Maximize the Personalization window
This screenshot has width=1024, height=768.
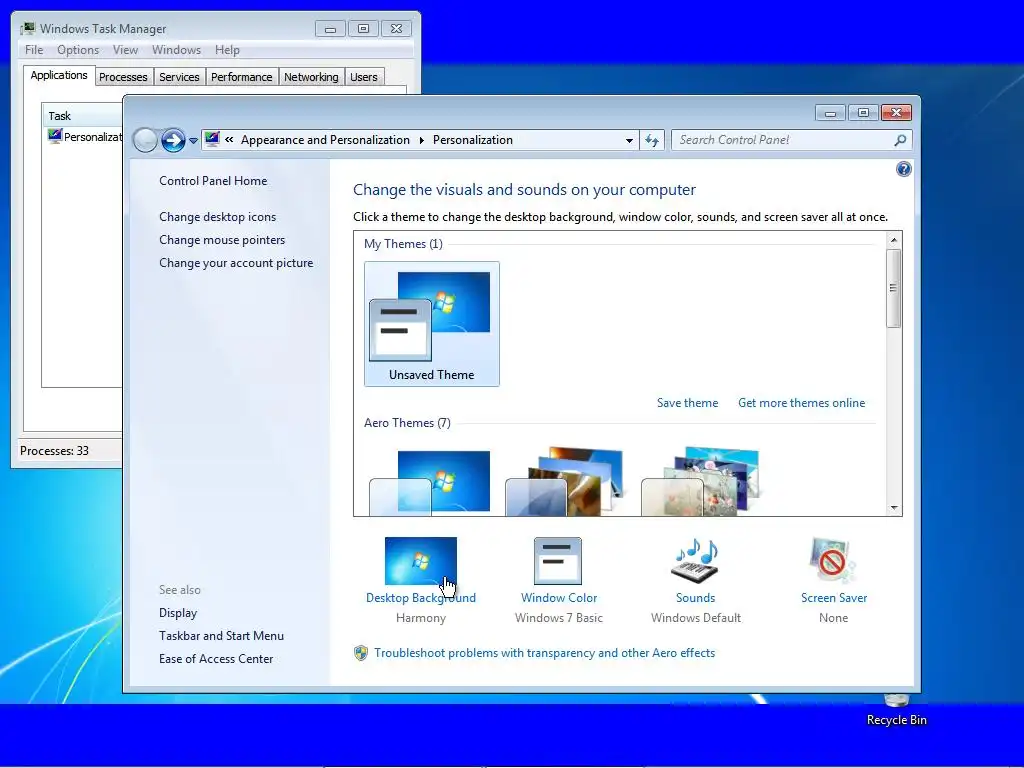[863, 113]
